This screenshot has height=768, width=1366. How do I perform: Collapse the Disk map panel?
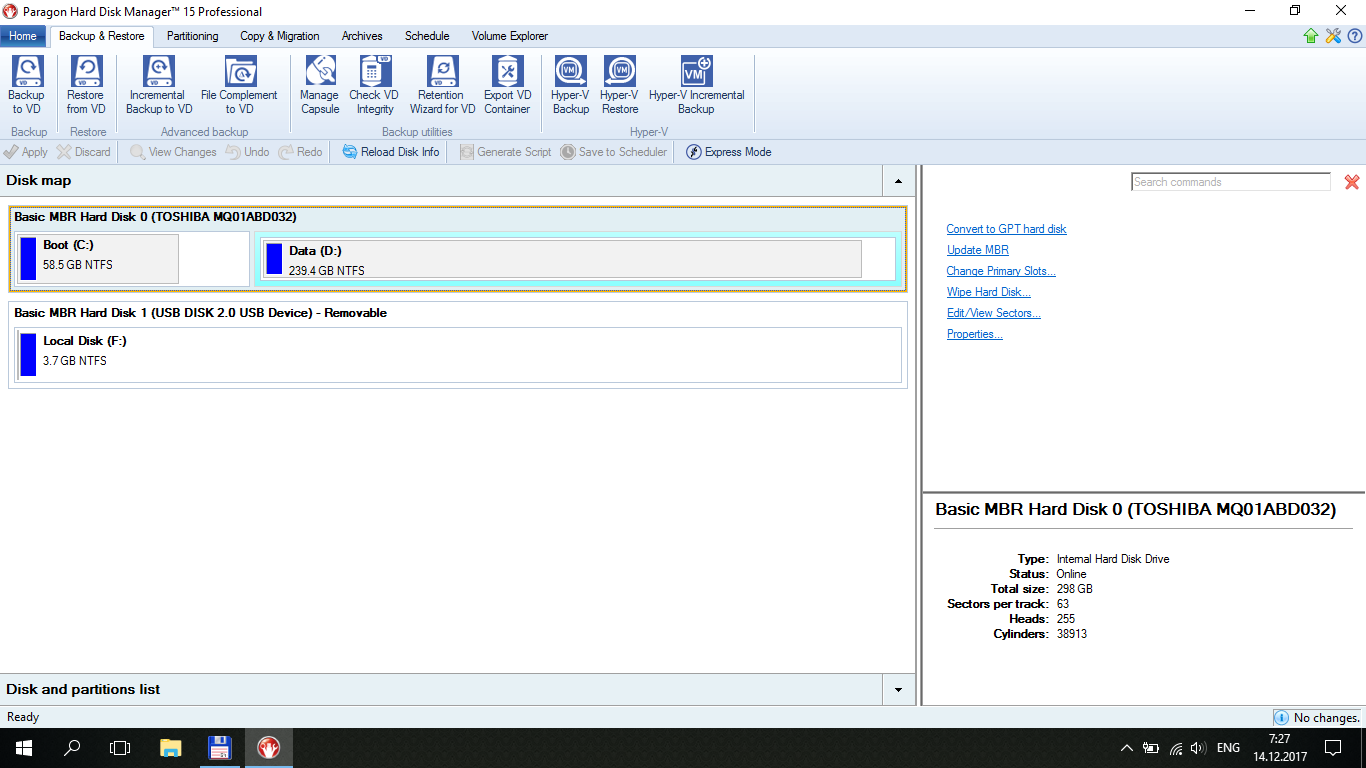(898, 181)
